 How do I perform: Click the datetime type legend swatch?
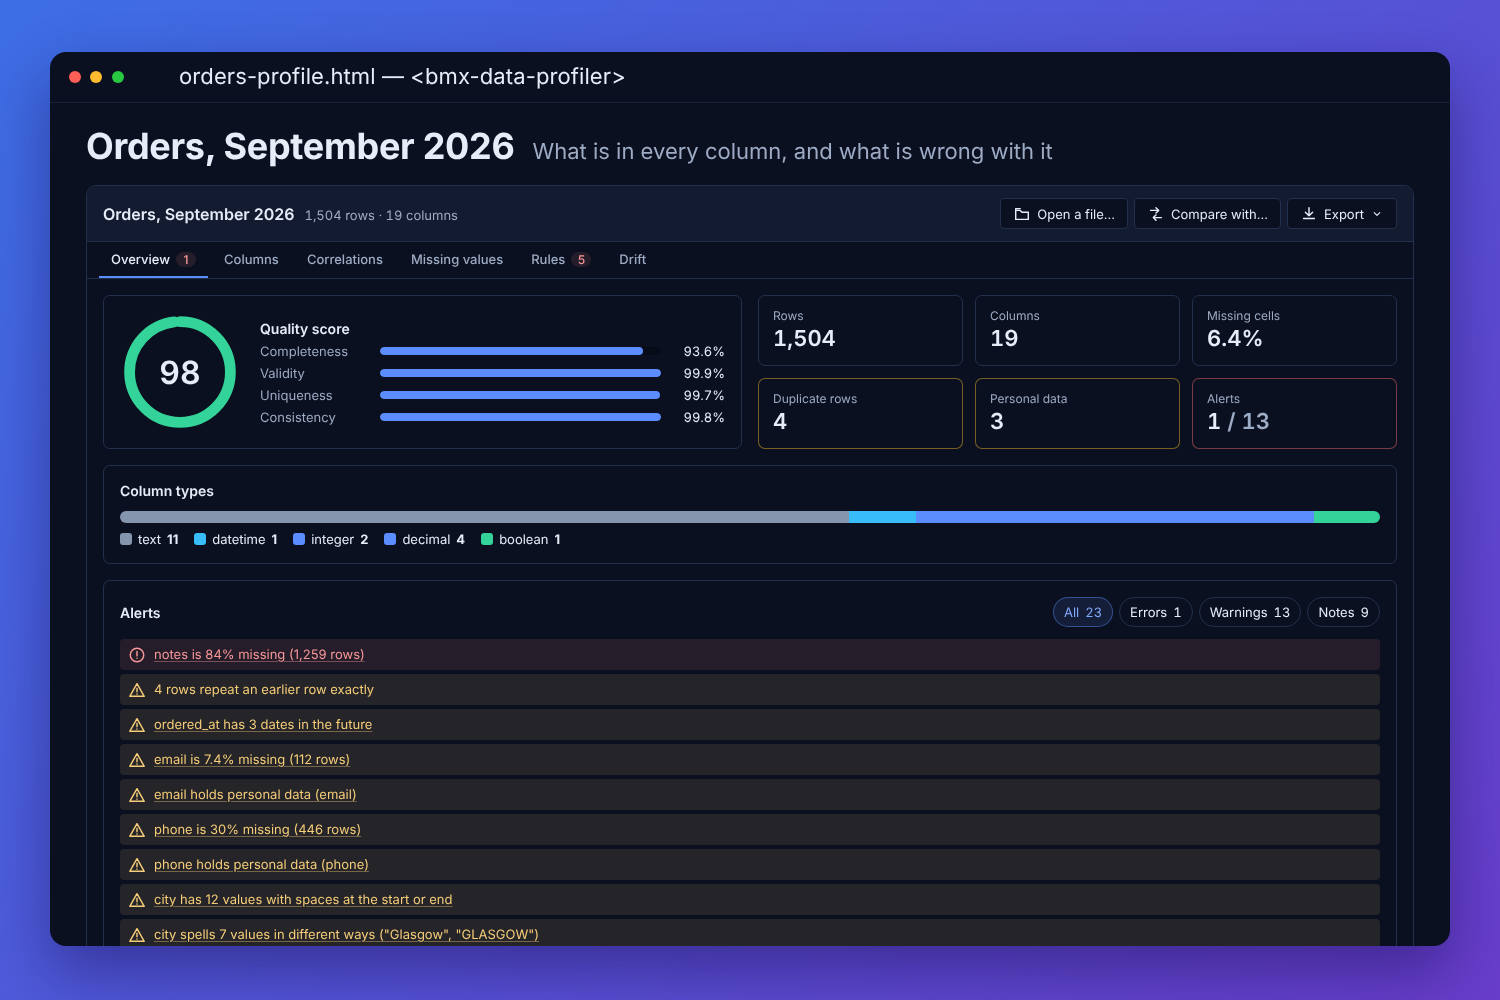pos(200,539)
